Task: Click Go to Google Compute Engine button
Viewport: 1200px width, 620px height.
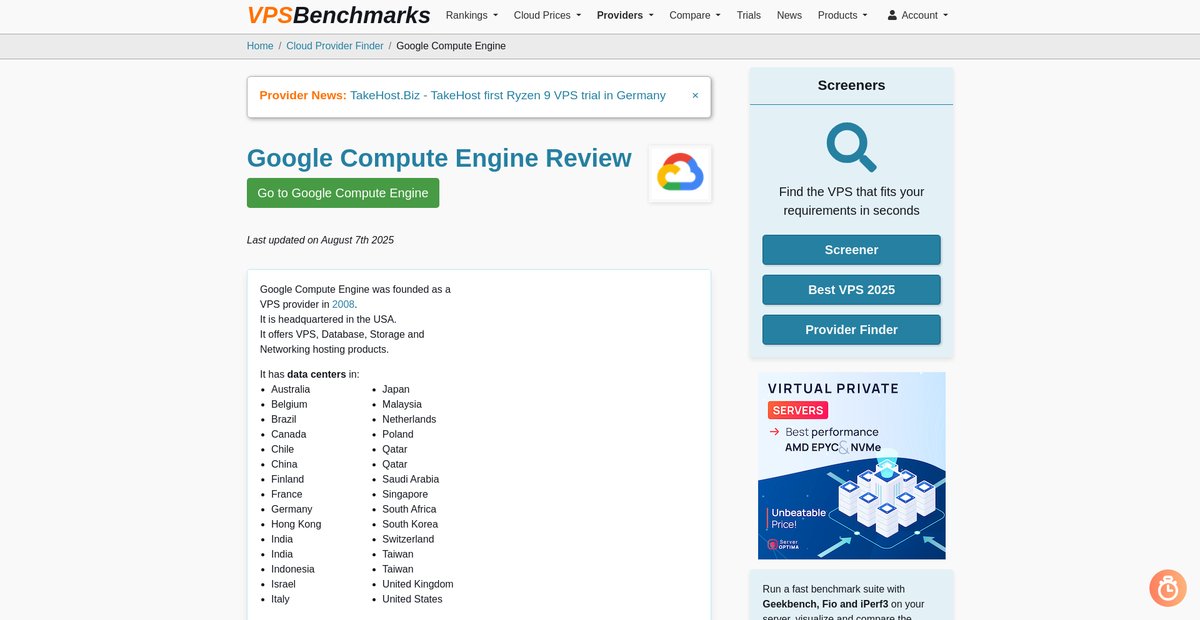Action: (x=343, y=193)
